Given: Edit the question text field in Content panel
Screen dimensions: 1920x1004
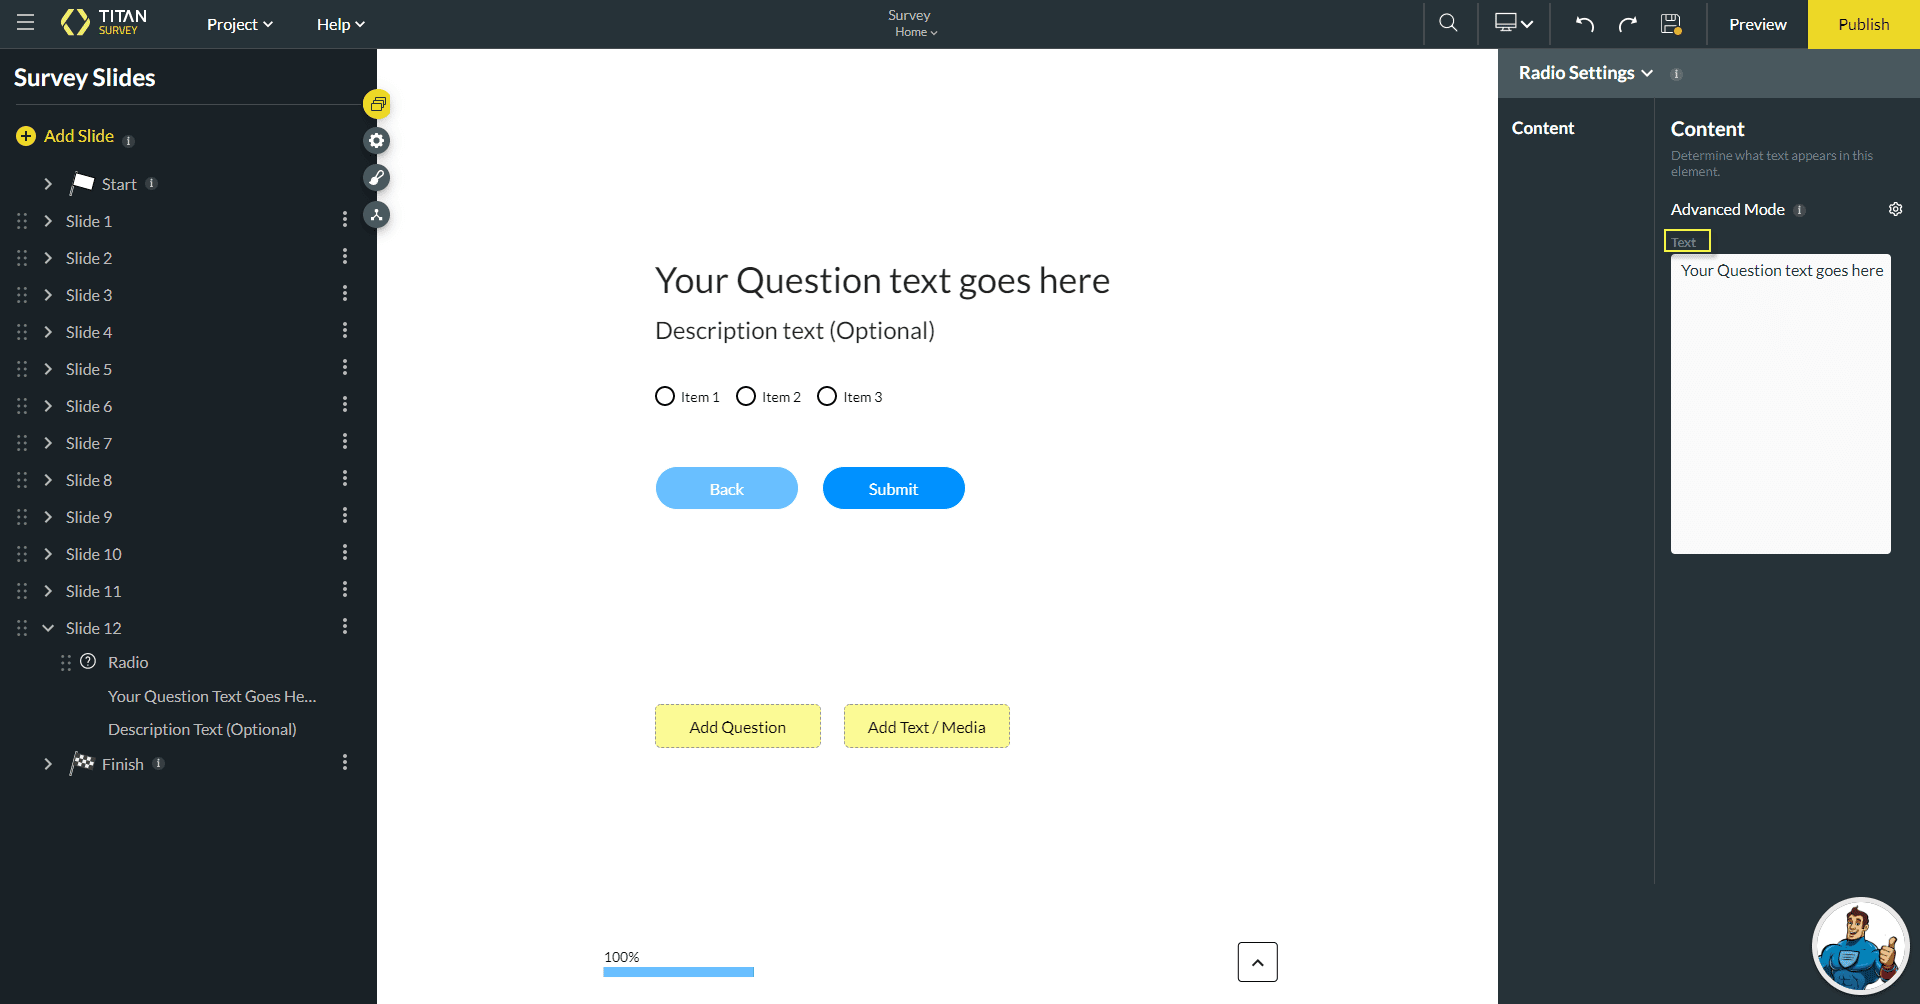Looking at the screenshot, I should [x=1781, y=400].
